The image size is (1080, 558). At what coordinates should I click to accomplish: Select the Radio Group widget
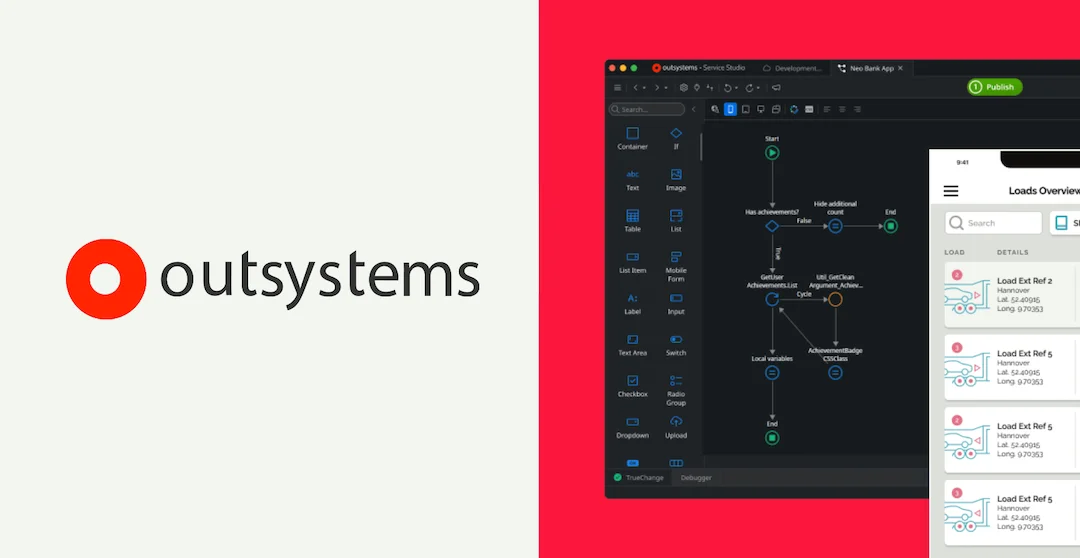tap(676, 391)
